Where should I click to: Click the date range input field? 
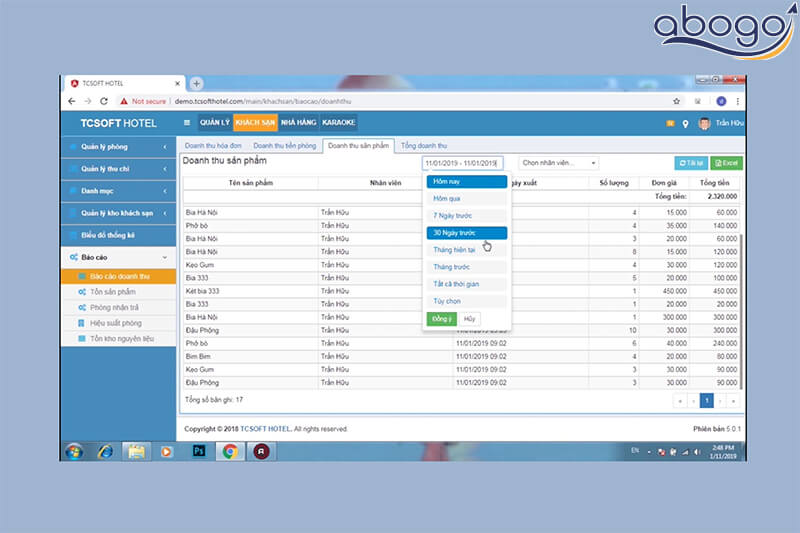462,163
